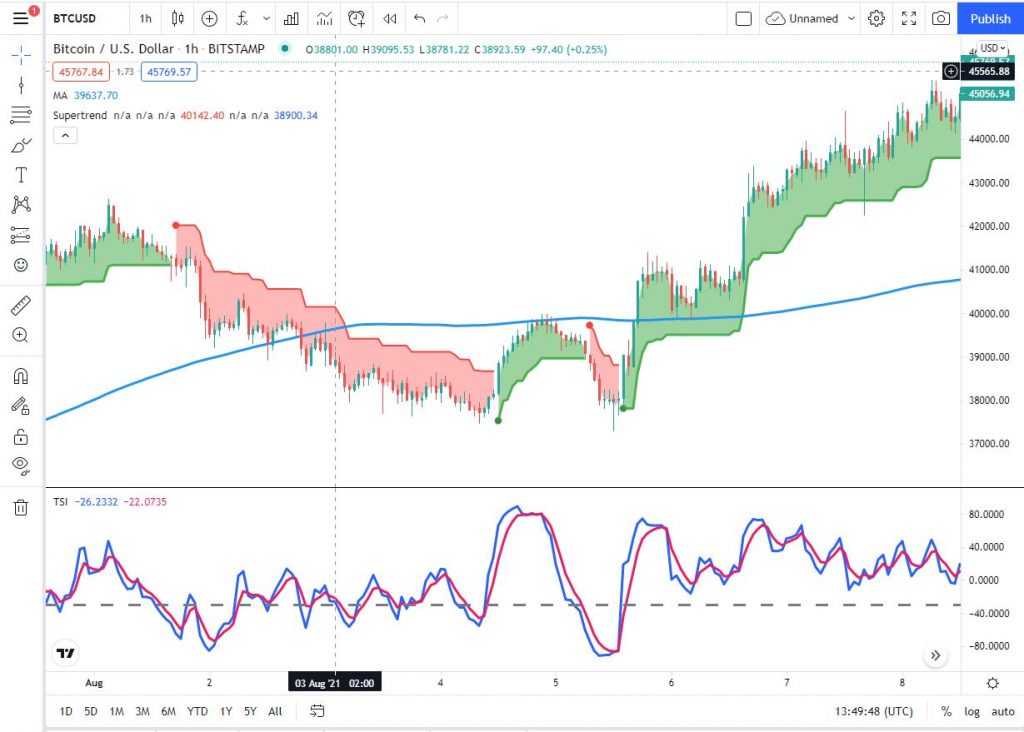Viewport: 1024px width, 732px height.
Task: Open the emoji icons tool
Action: point(20,265)
